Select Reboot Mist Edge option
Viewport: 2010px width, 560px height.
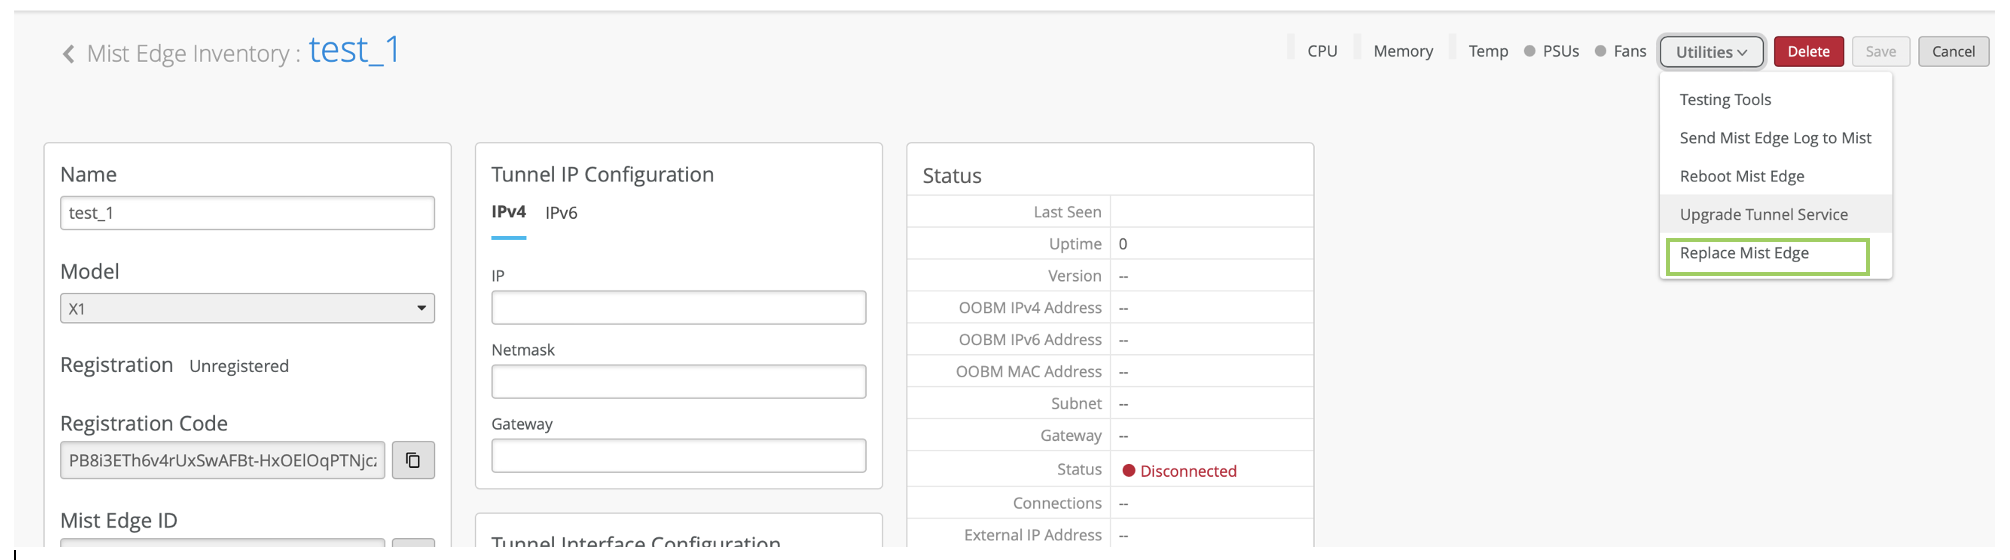point(1742,176)
